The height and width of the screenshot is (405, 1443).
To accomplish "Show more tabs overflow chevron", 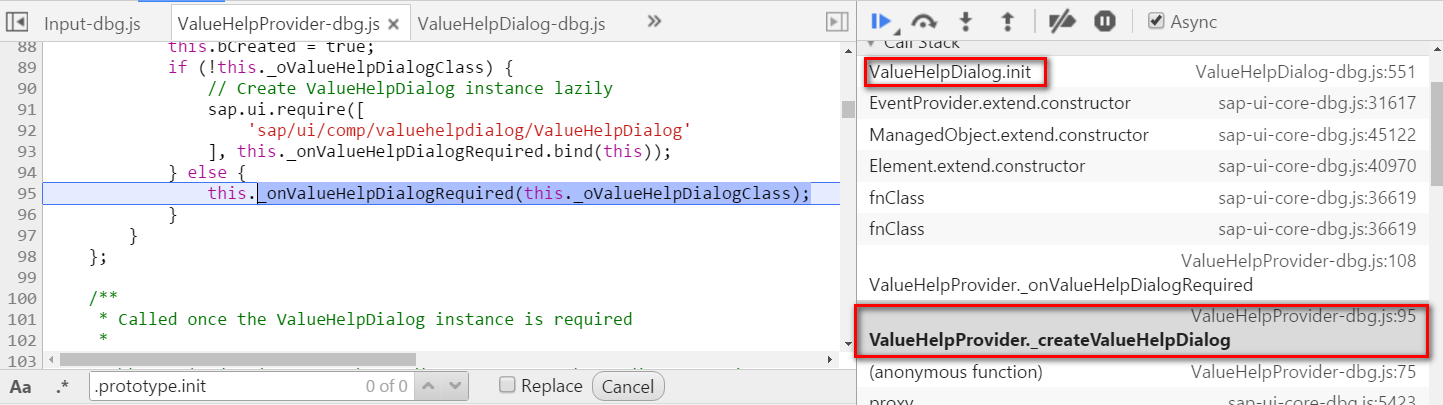I will [x=655, y=21].
